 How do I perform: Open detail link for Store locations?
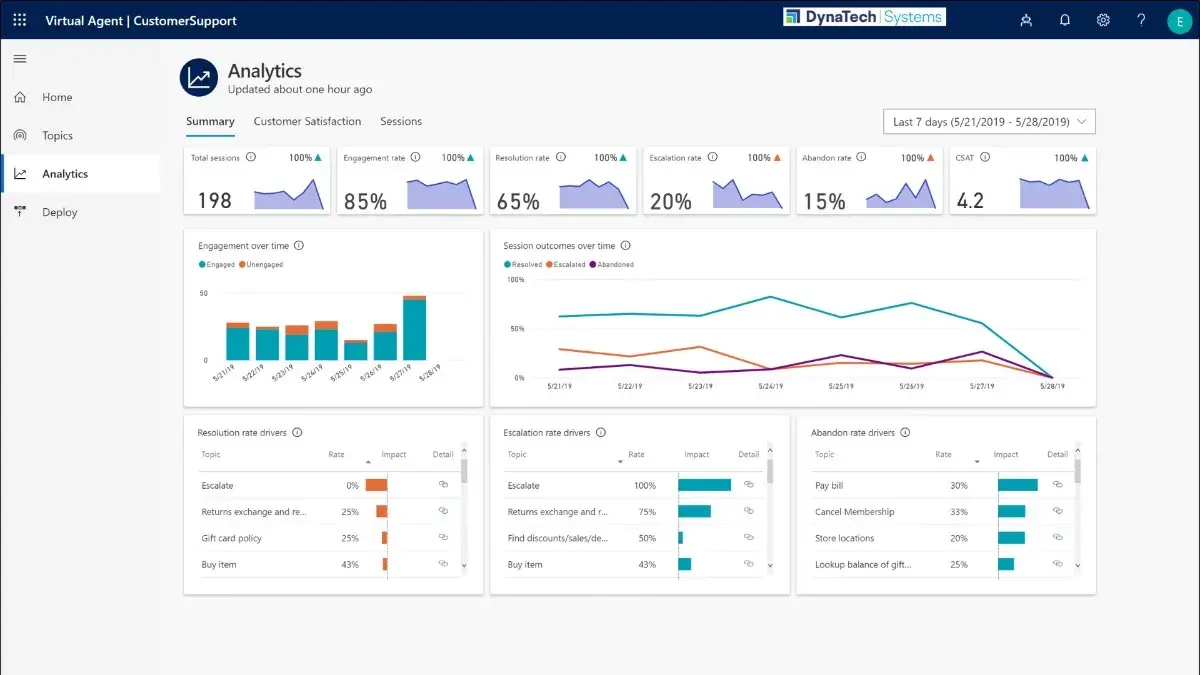click(1057, 537)
